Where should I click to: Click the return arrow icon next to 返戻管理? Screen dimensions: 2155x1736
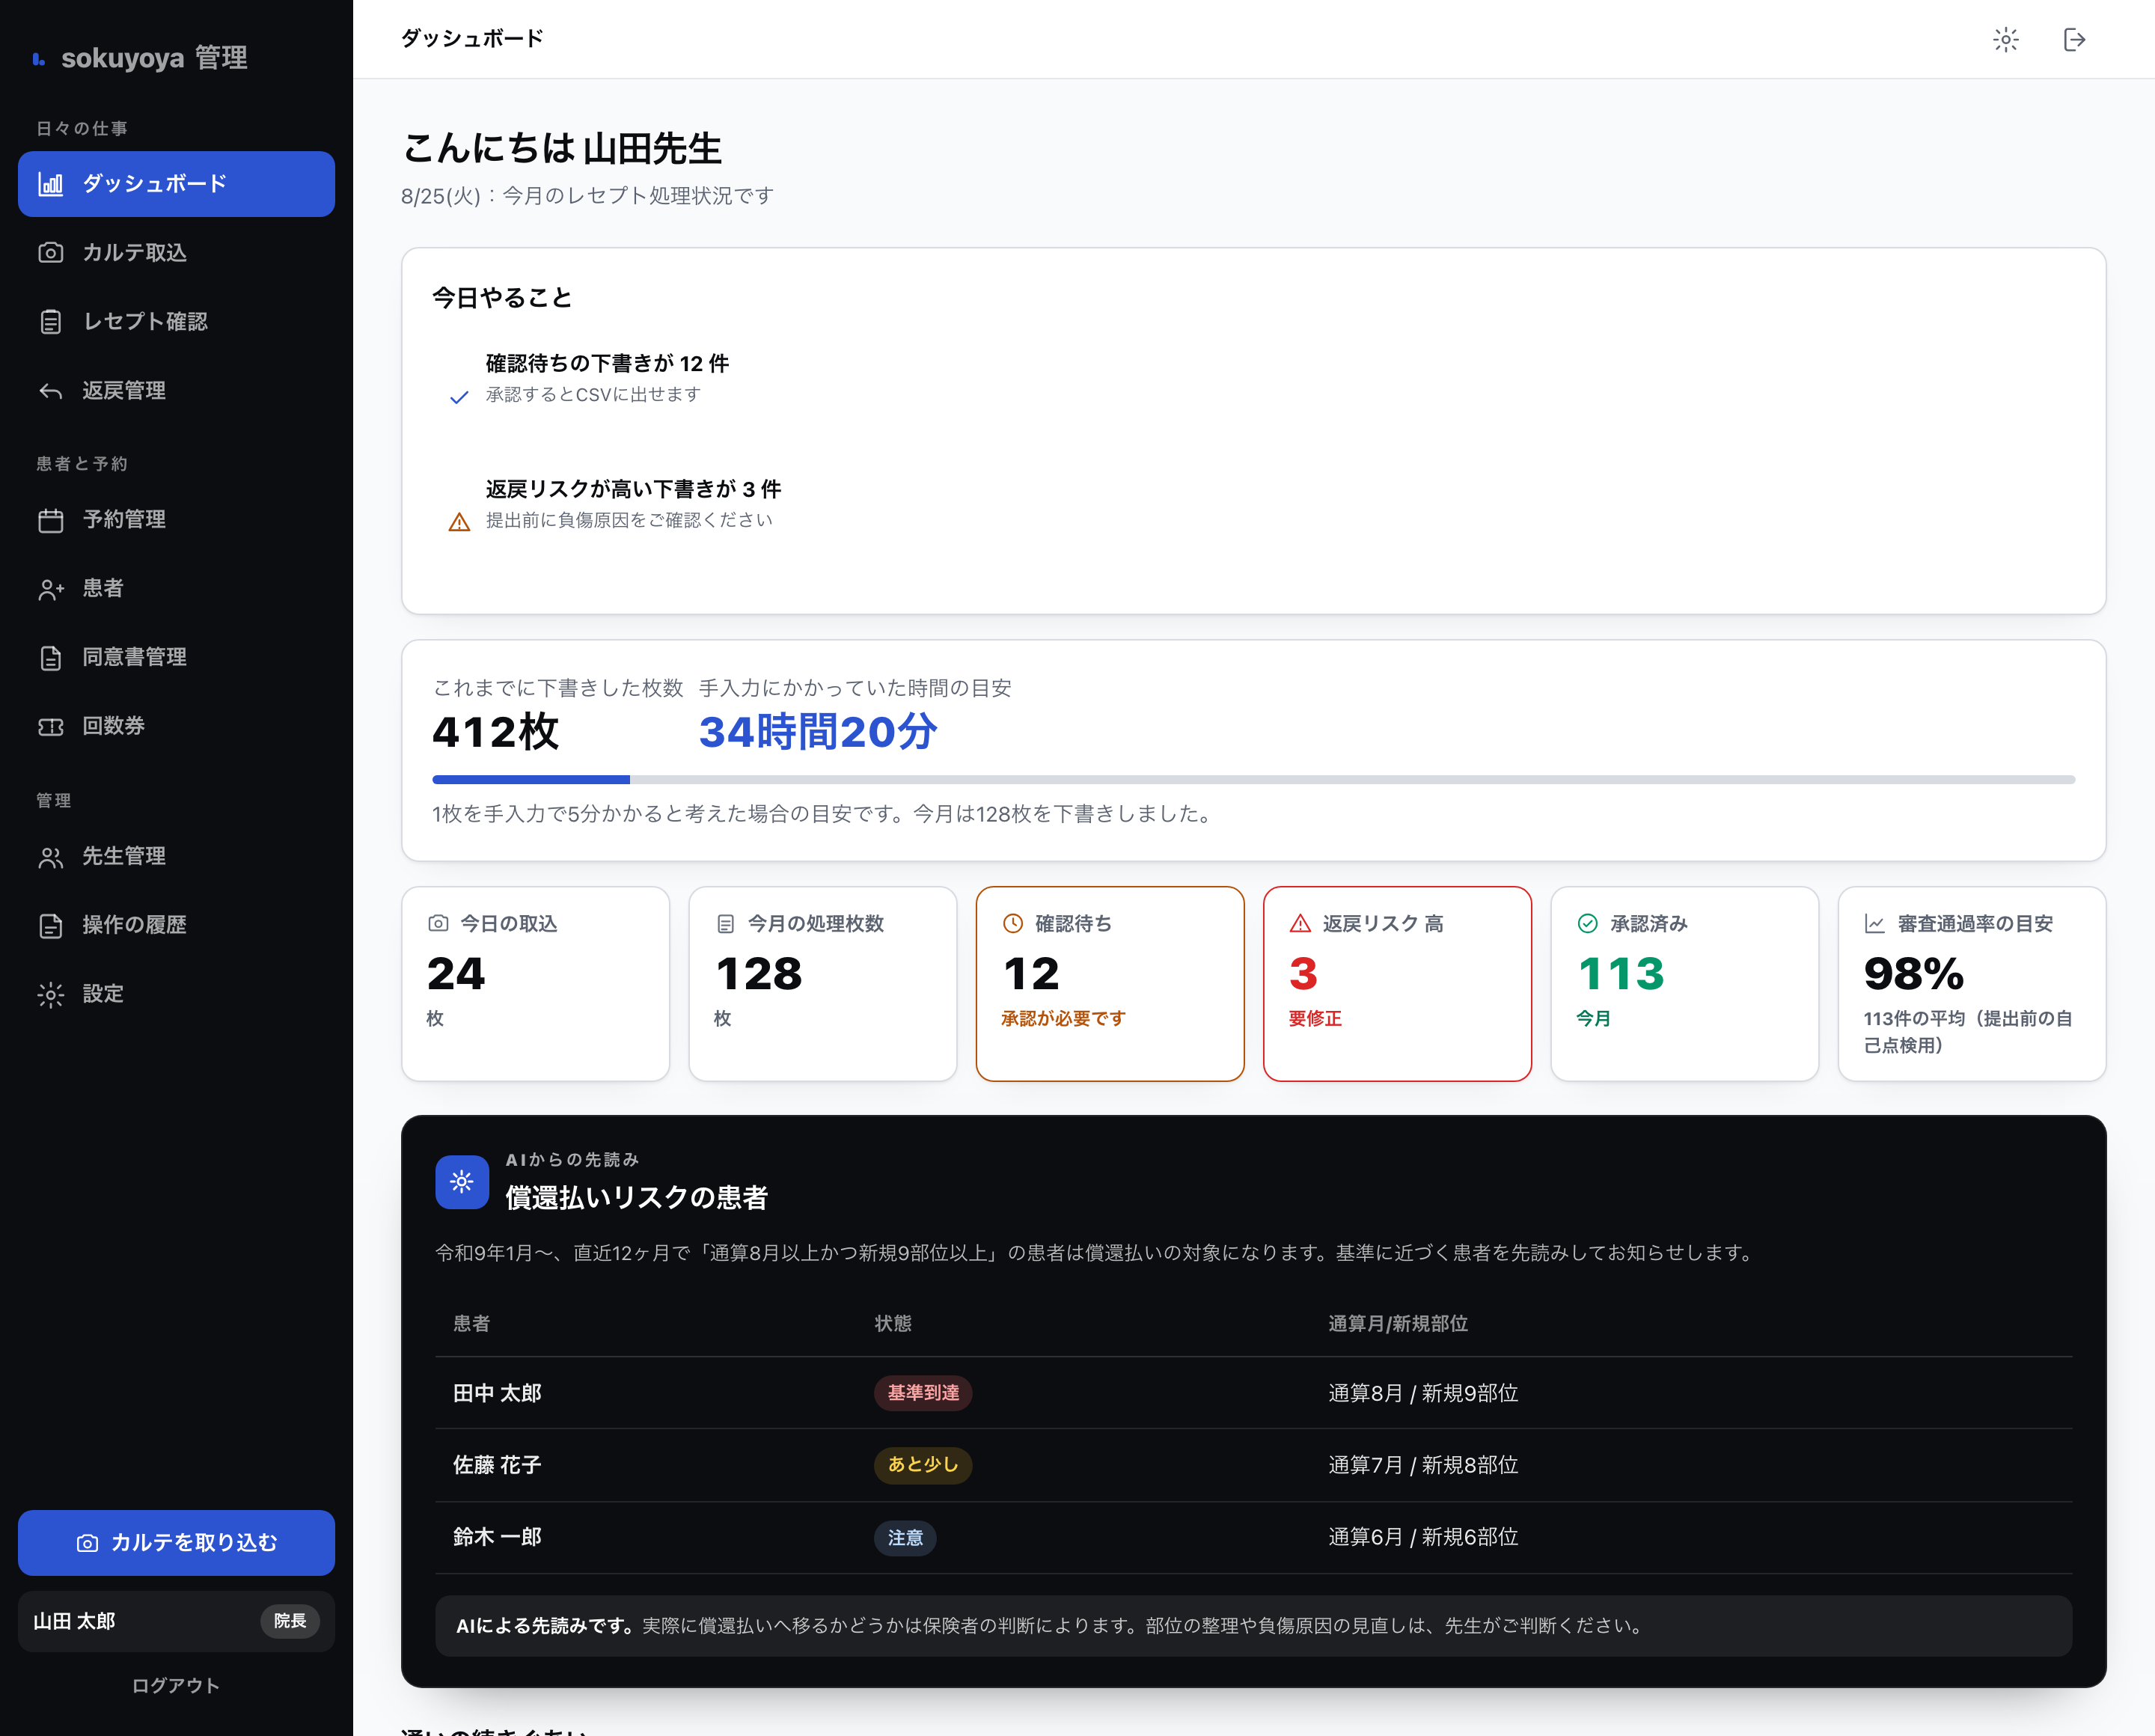[50, 391]
